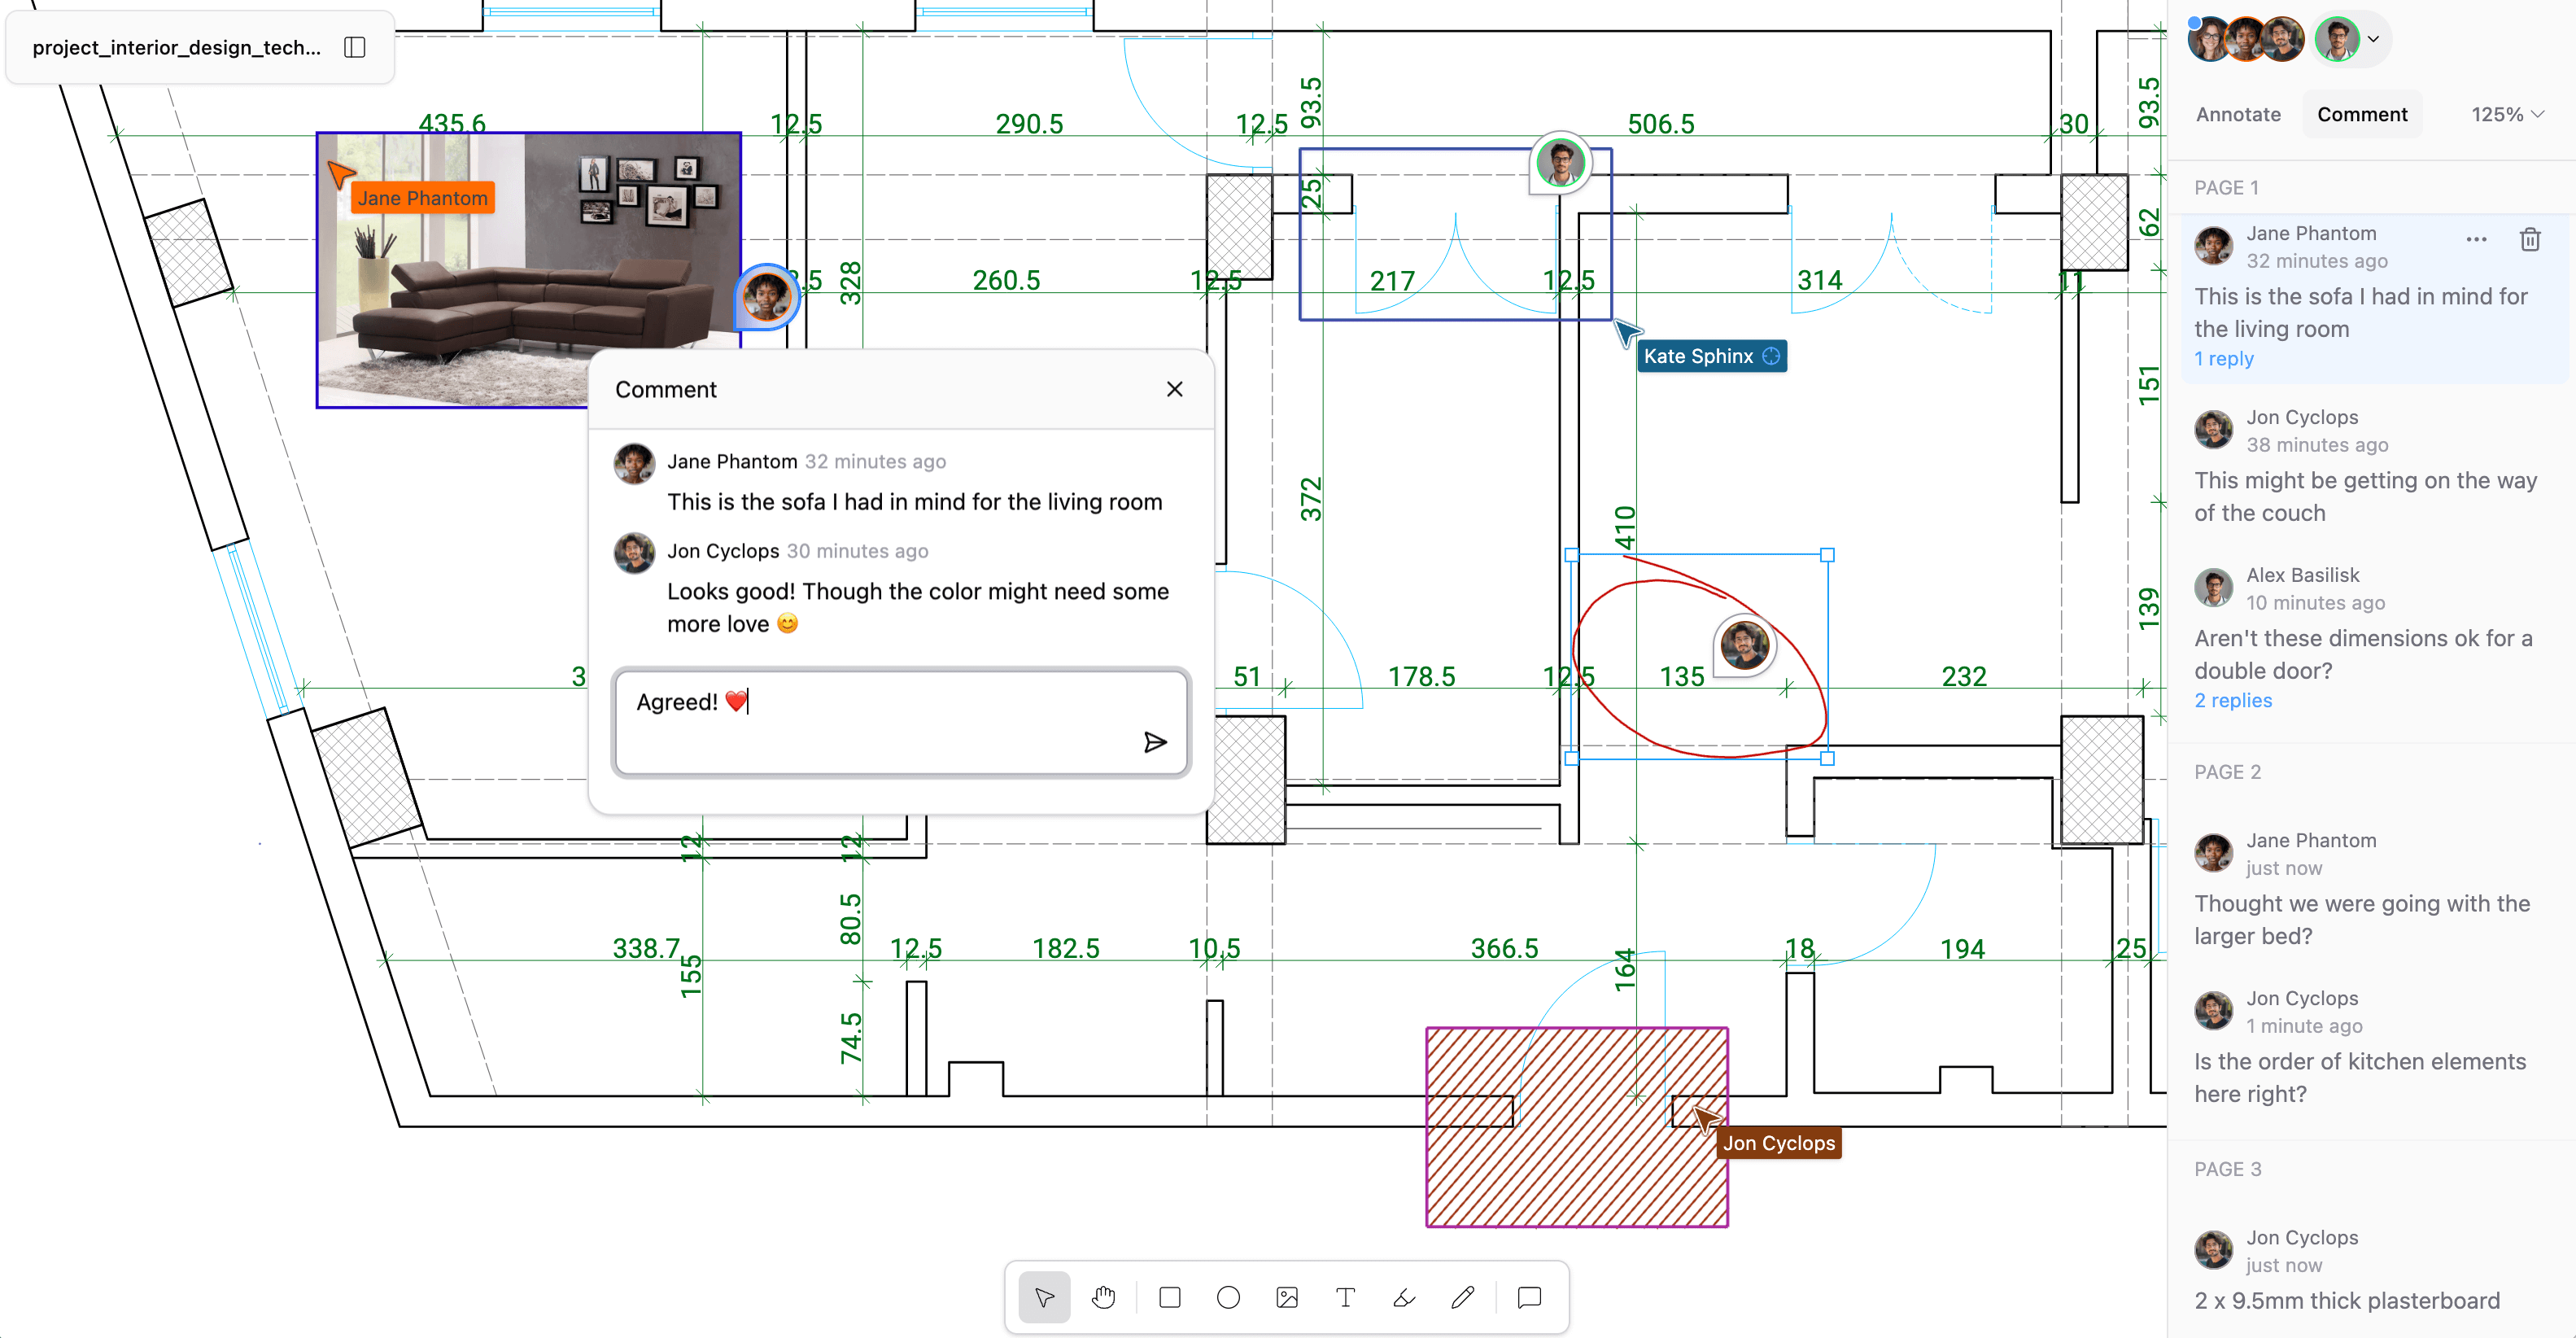Switch to the Annotate tab
The image size is (2576, 1338).
coord(2238,115)
